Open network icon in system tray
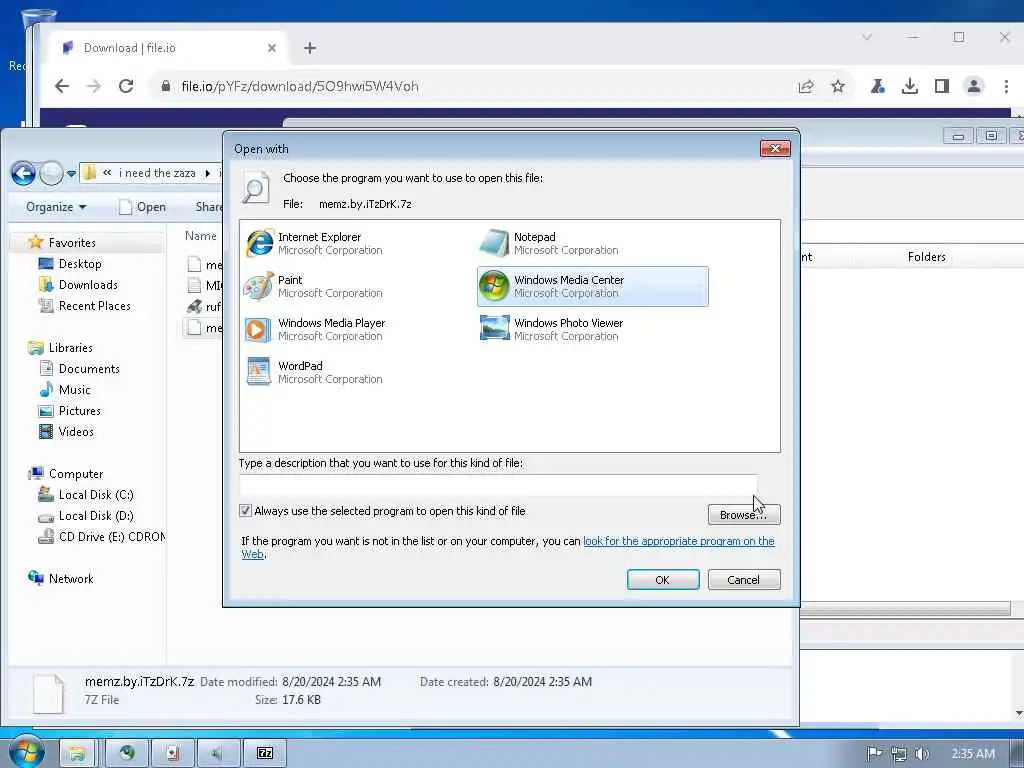Image resolution: width=1024 pixels, height=768 pixels. click(899, 754)
